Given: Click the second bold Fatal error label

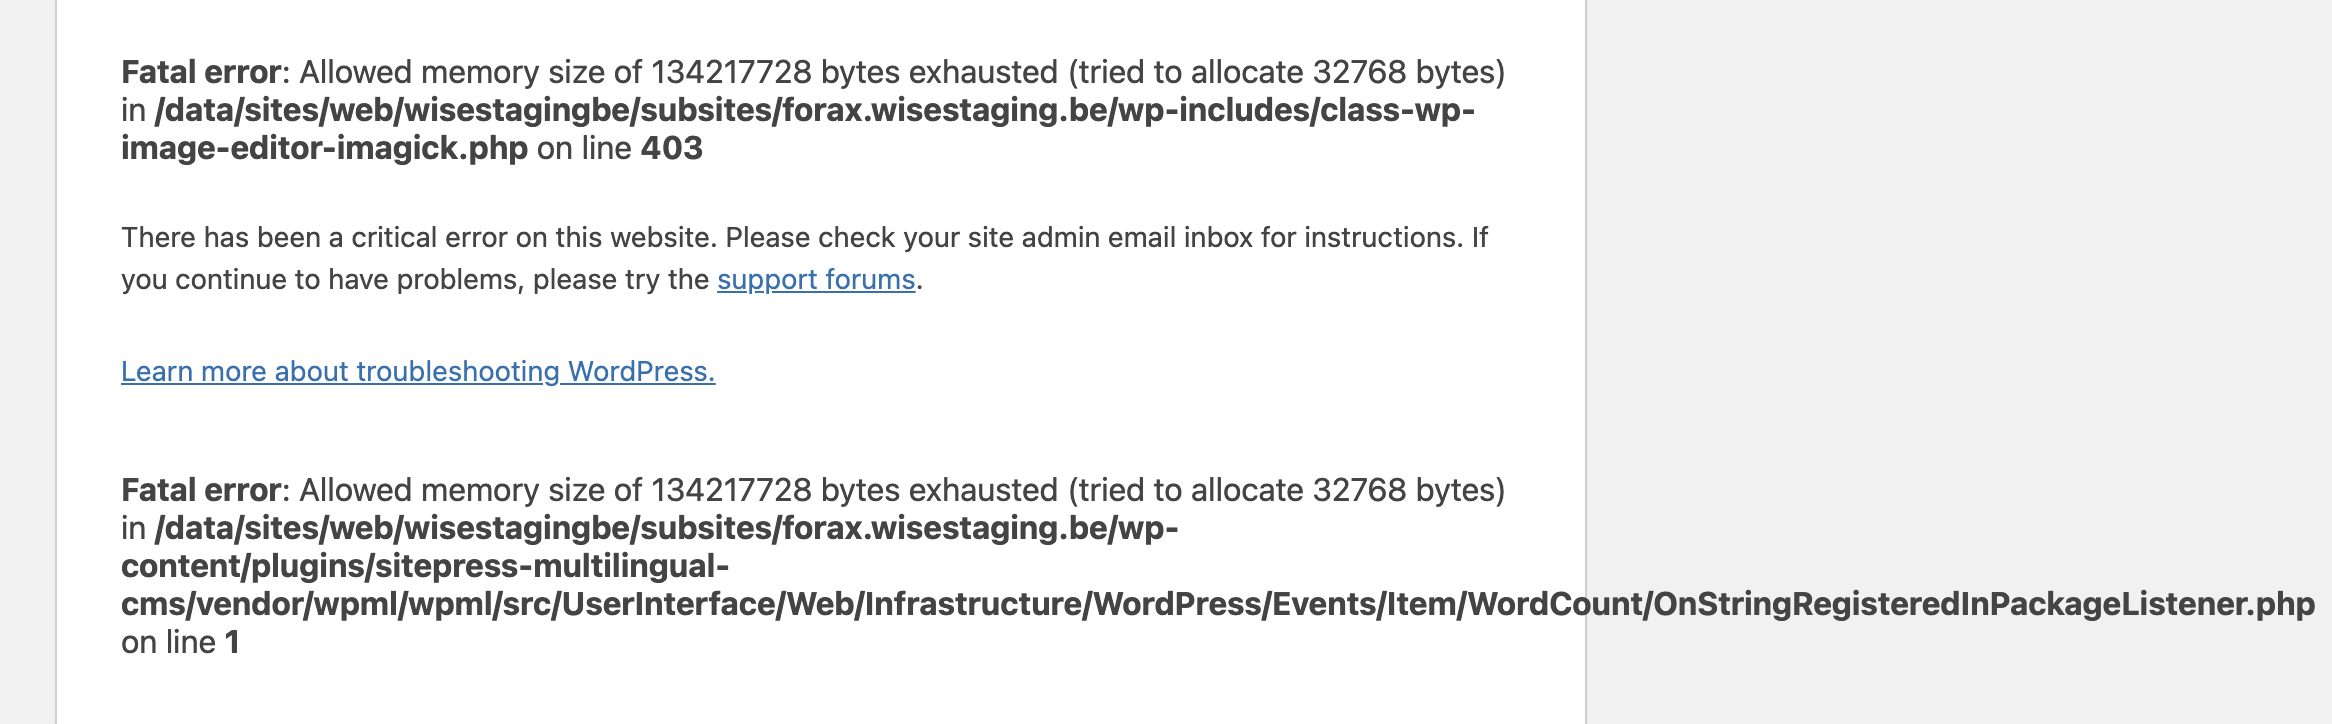Looking at the screenshot, I should [x=200, y=490].
